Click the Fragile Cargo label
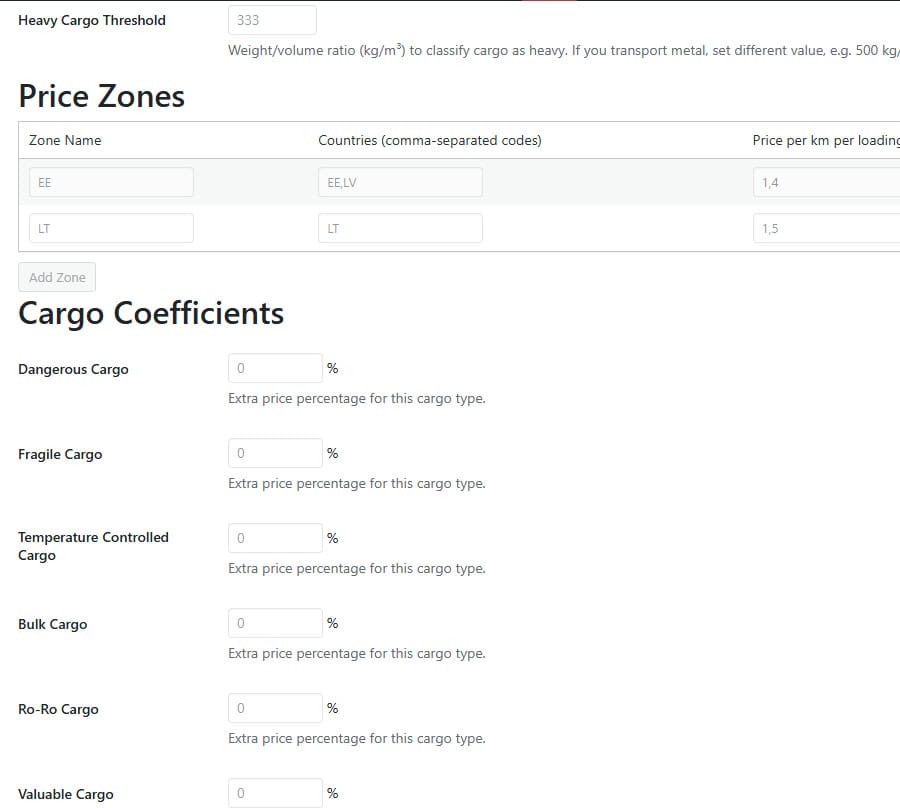The height and width of the screenshot is (808, 900). click(x=60, y=454)
